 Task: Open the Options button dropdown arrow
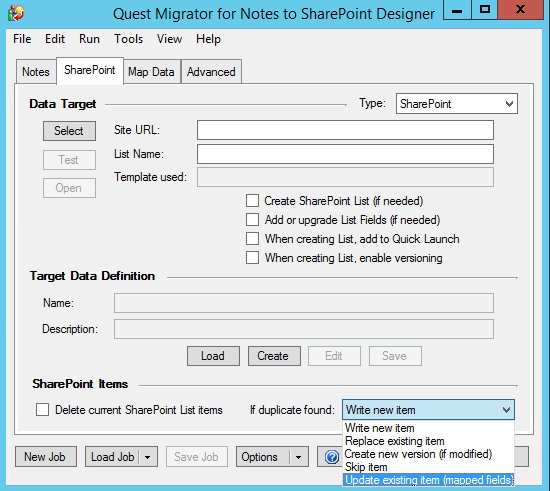click(x=299, y=457)
